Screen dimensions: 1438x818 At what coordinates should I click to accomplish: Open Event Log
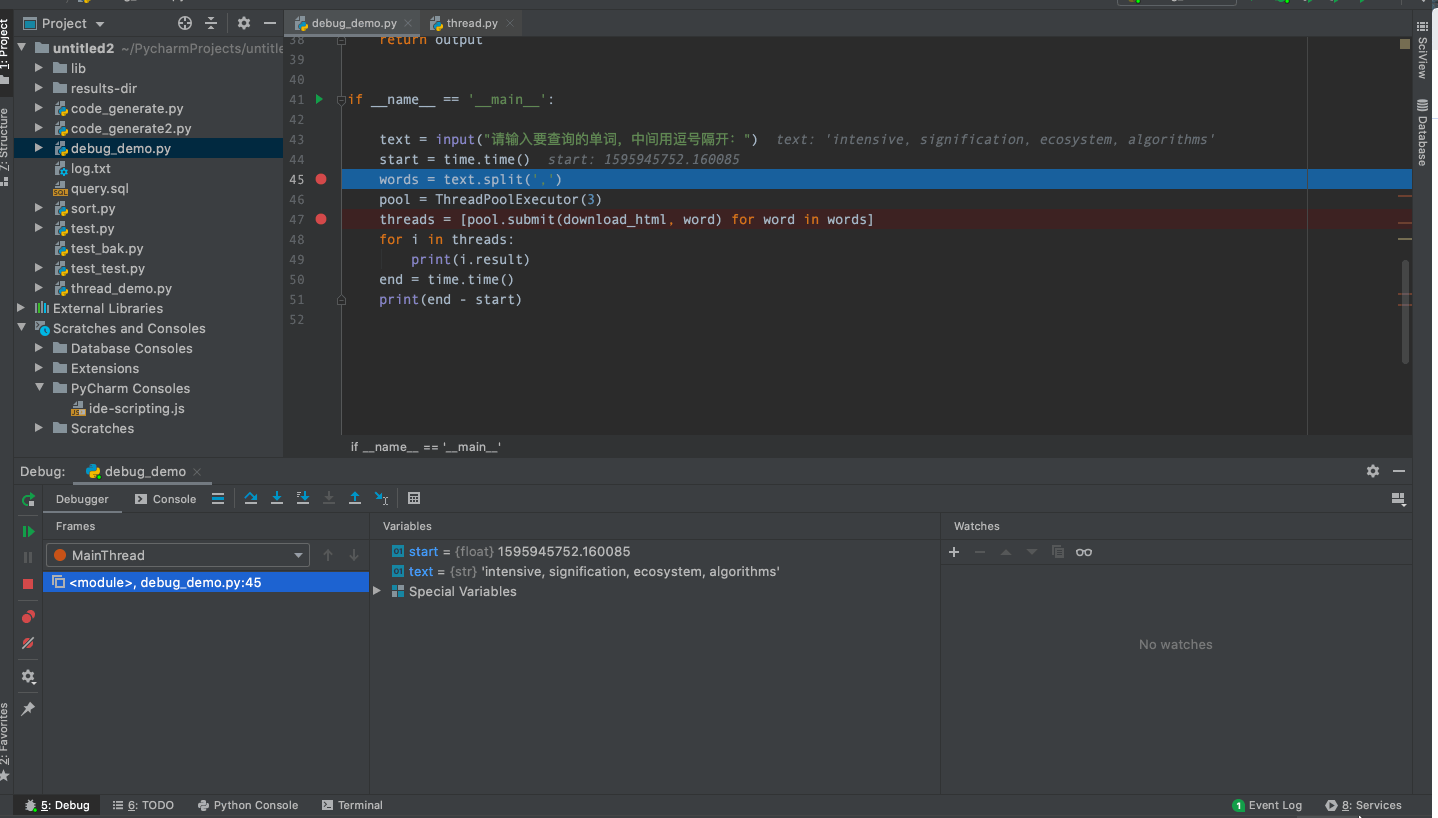(x=1267, y=805)
